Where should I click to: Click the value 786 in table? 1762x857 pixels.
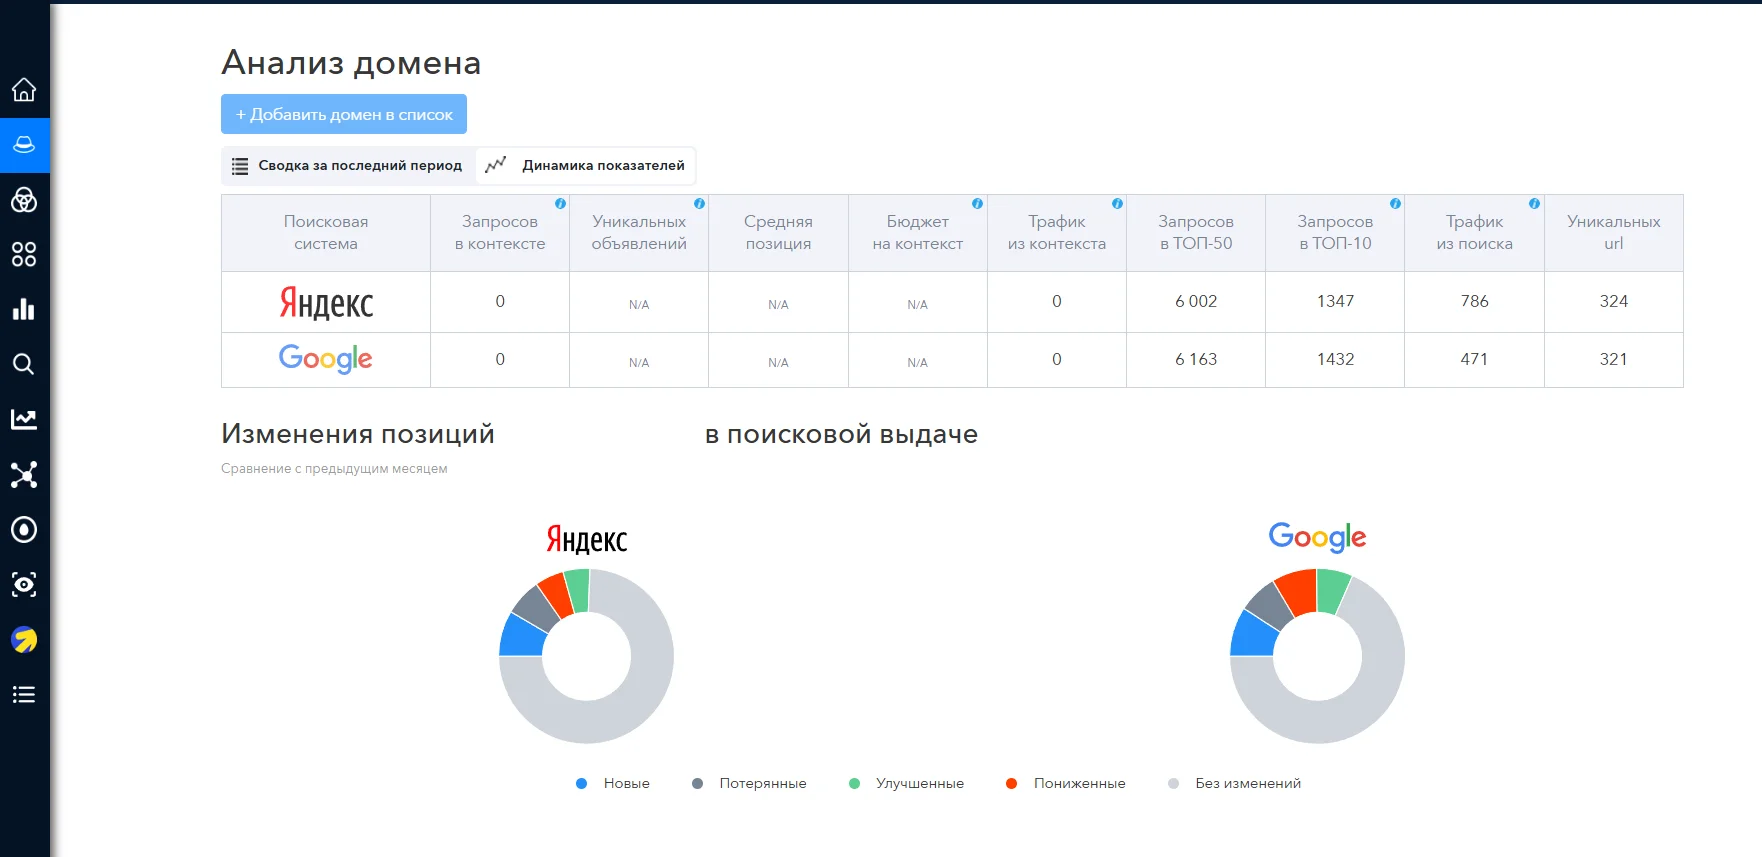tap(1474, 301)
